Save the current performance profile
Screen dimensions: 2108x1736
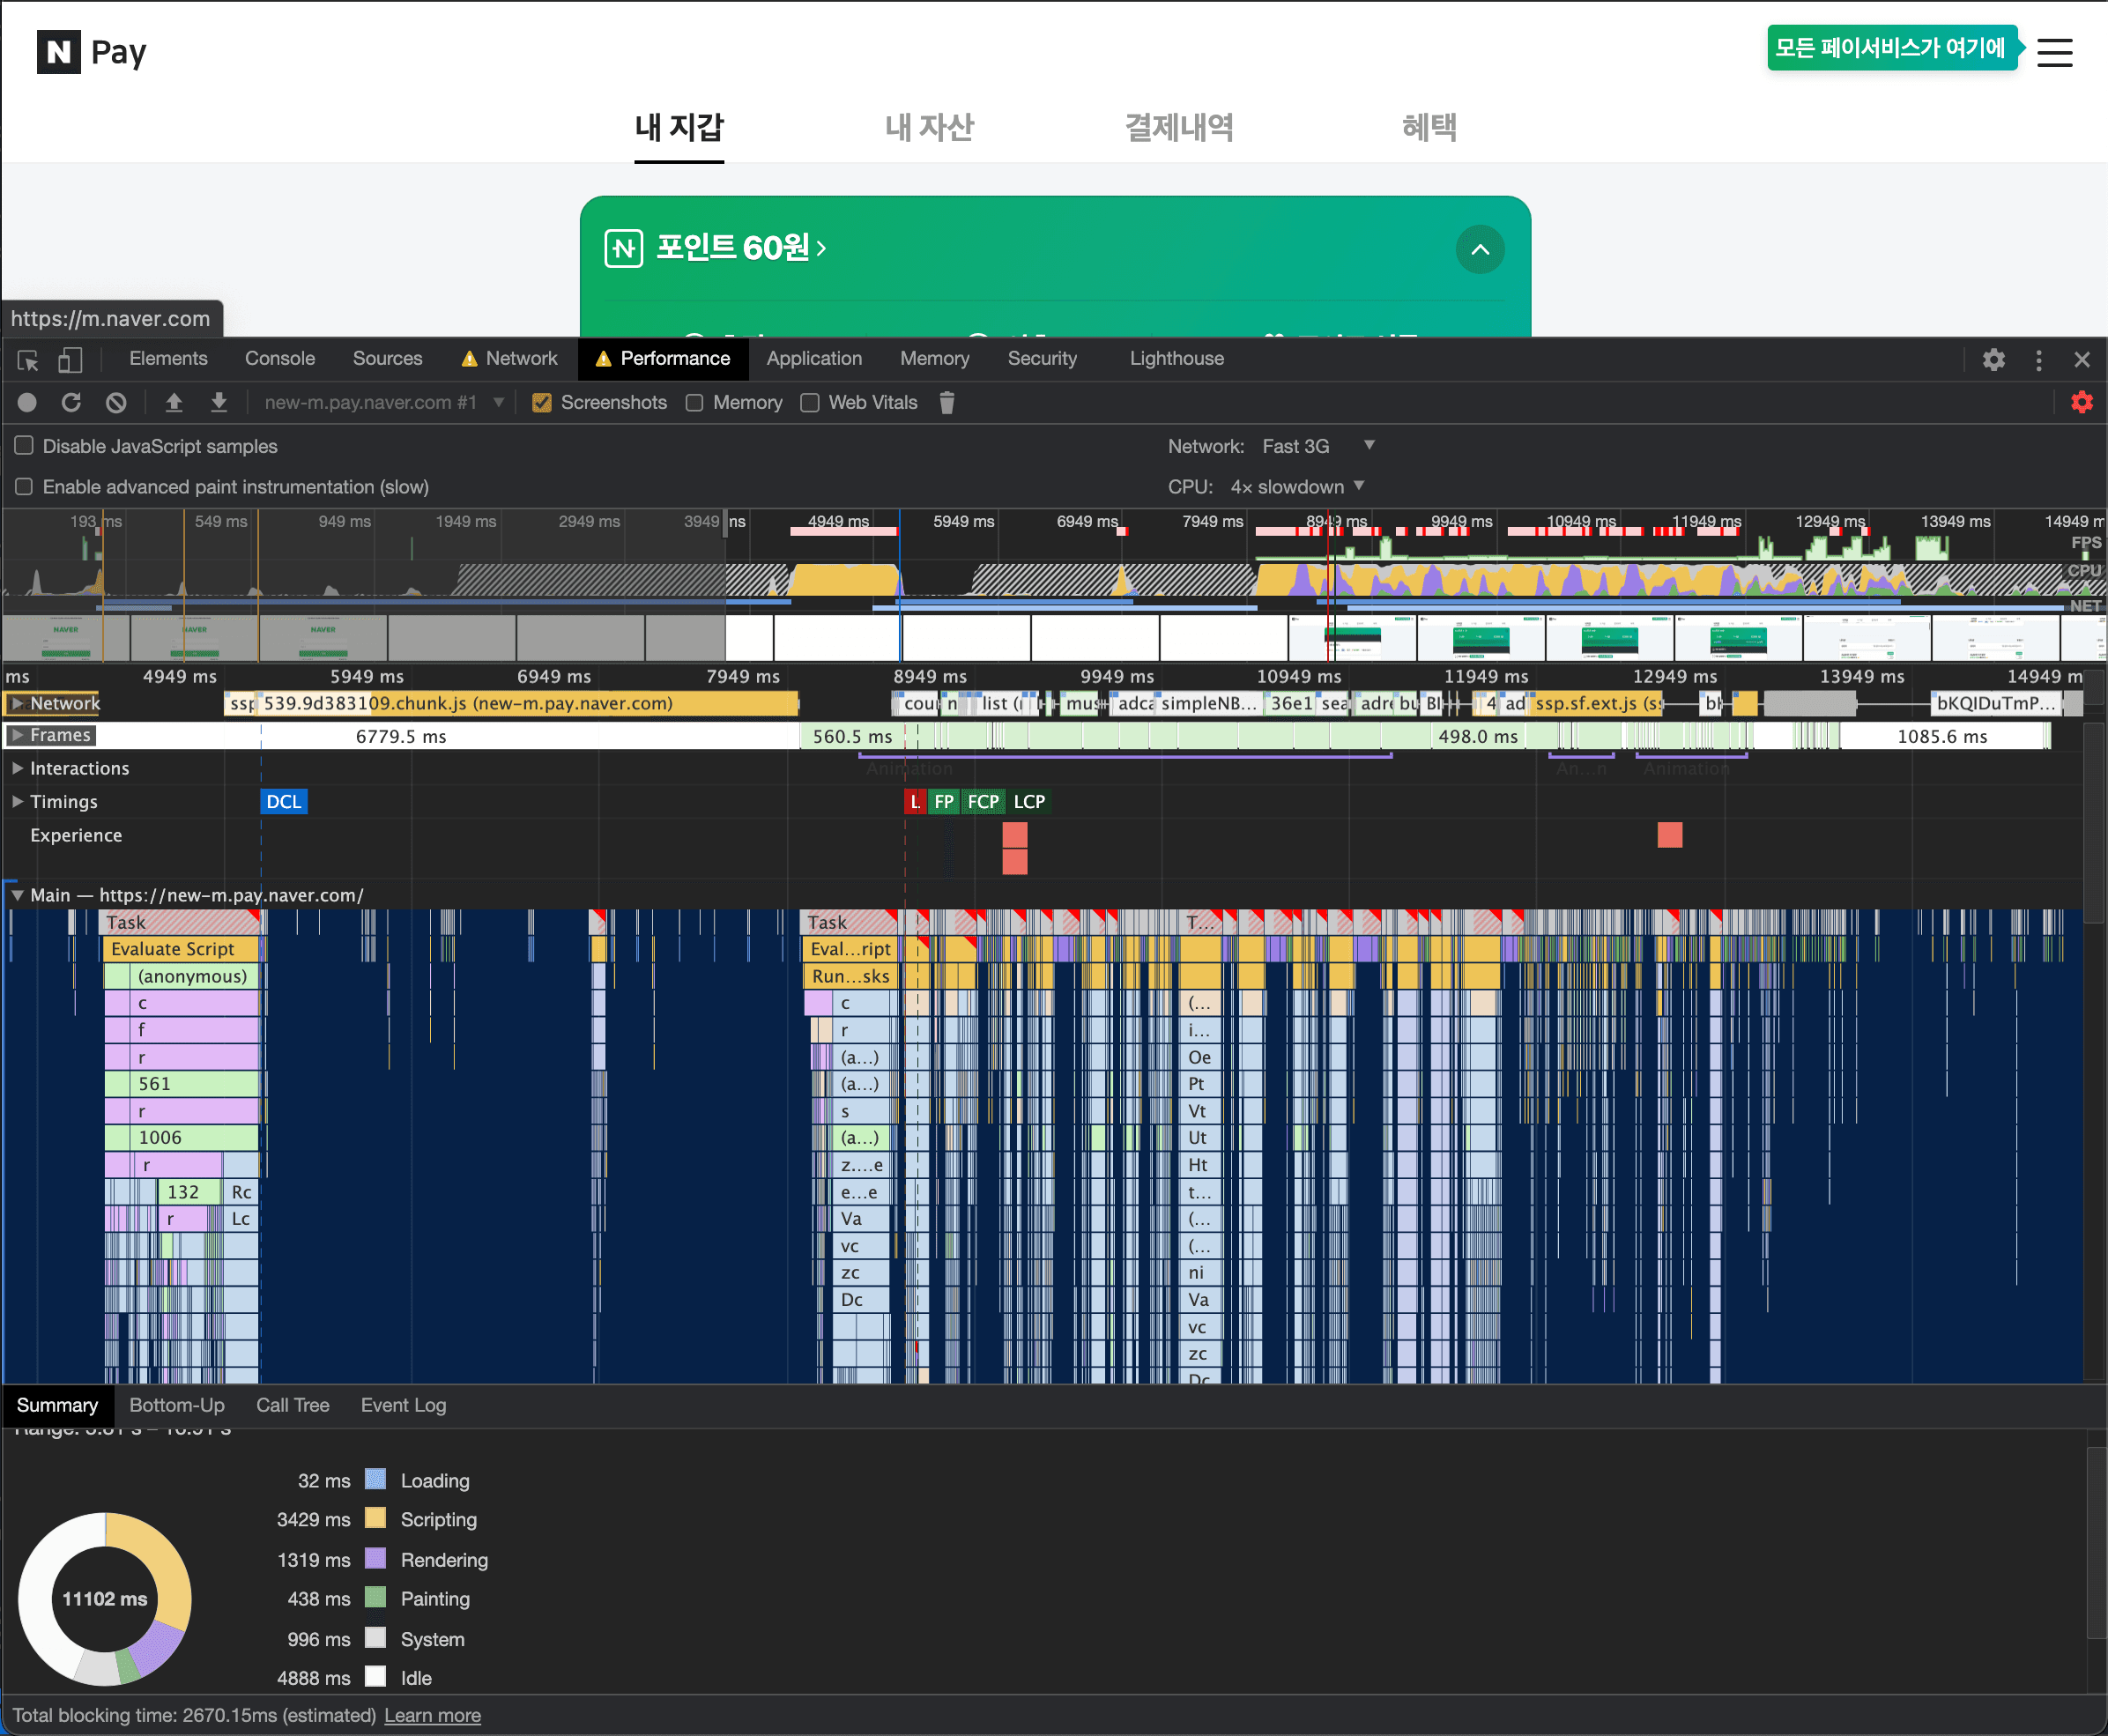tap(219, 402)
